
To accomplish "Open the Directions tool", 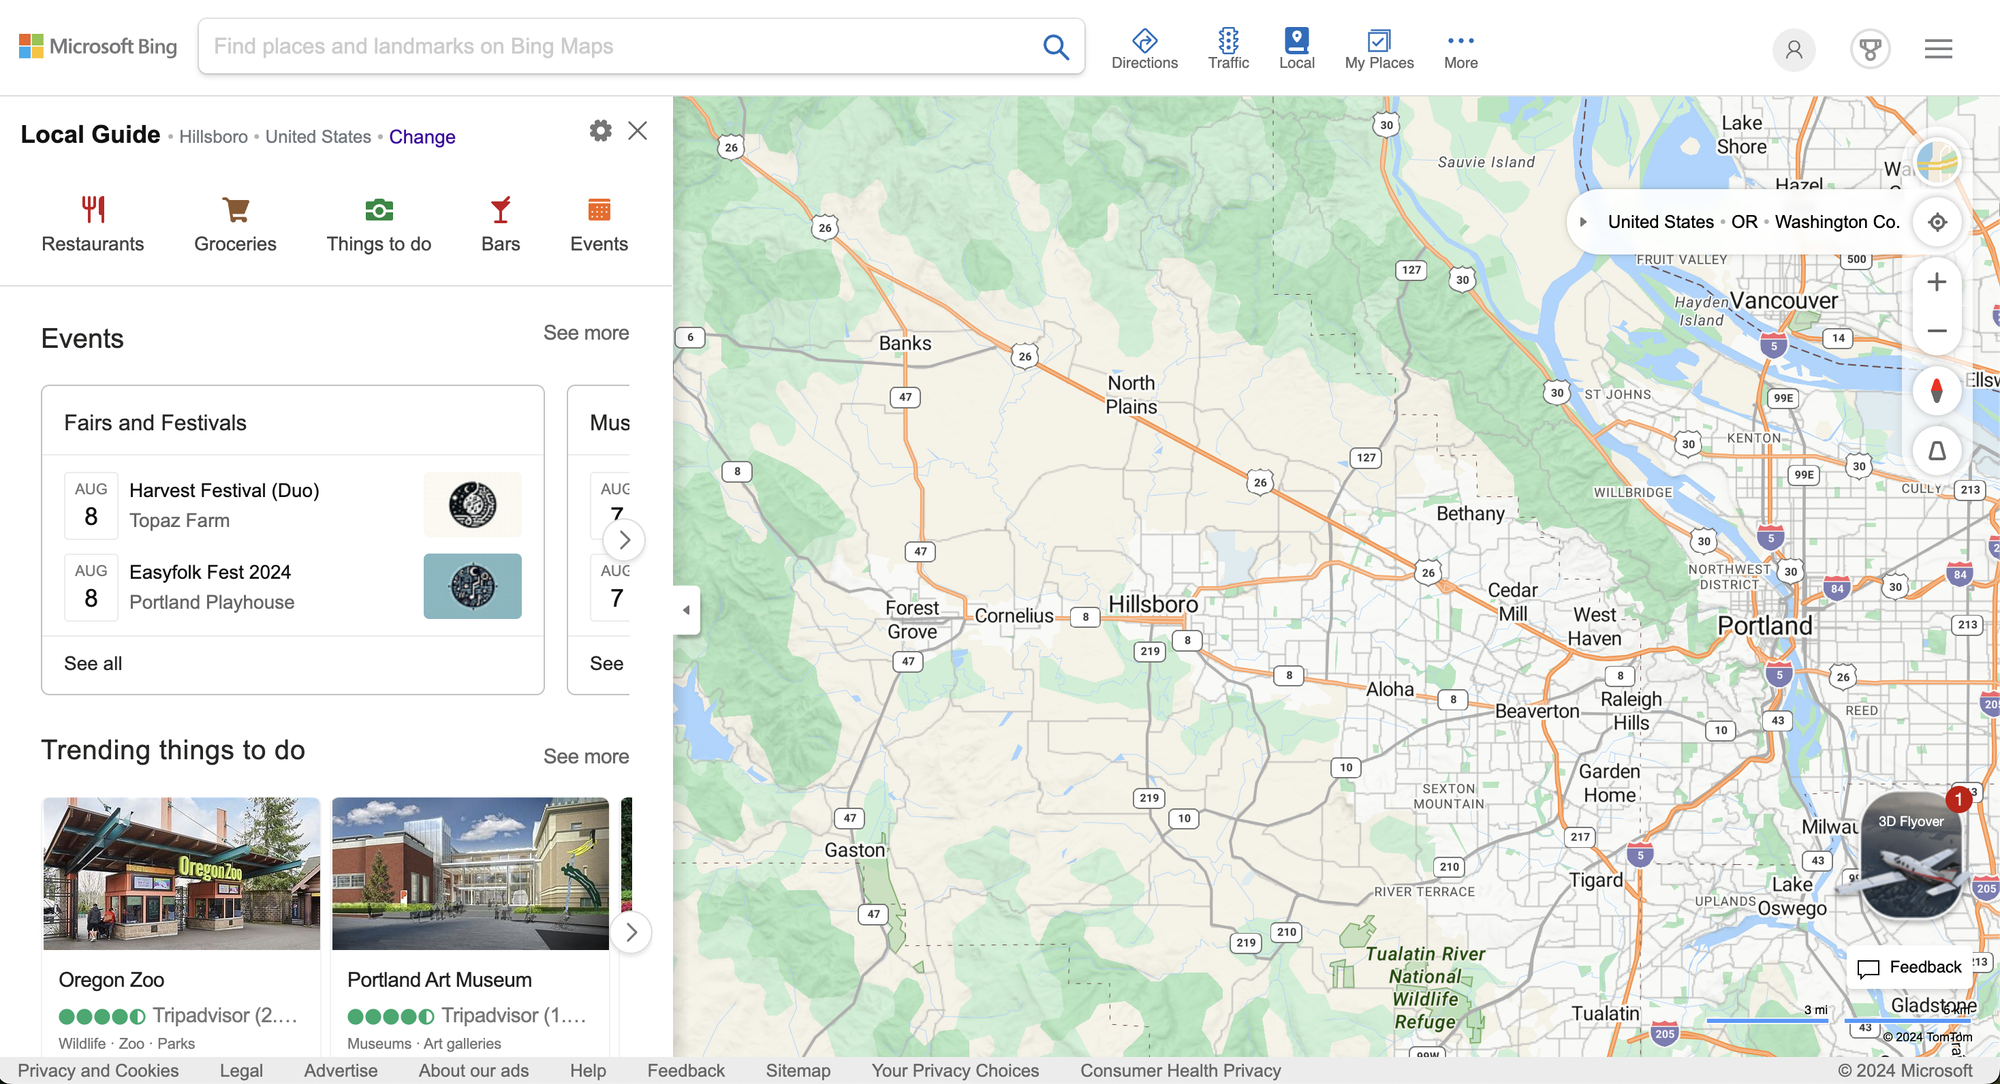I will coord(1144,48).
